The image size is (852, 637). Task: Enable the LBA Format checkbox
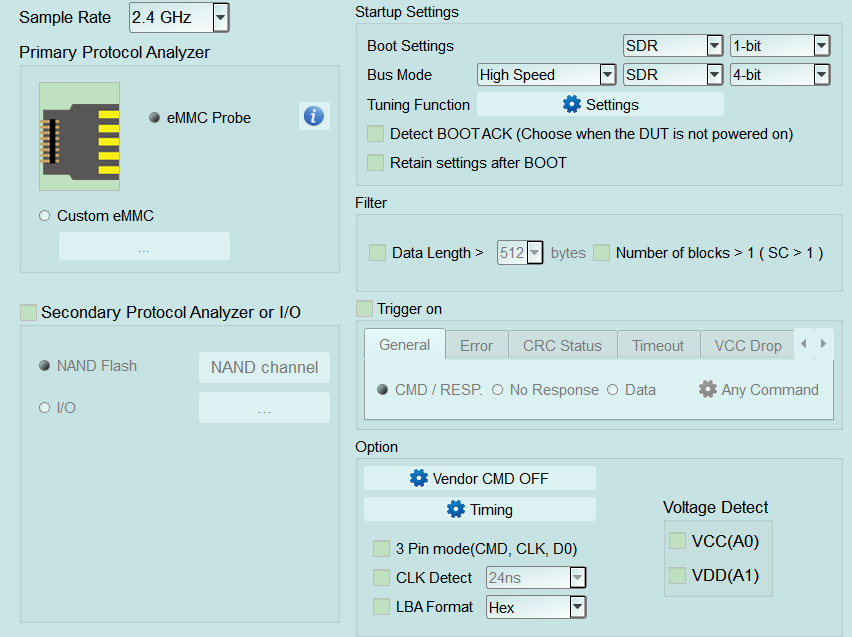(x=381, y=607)
